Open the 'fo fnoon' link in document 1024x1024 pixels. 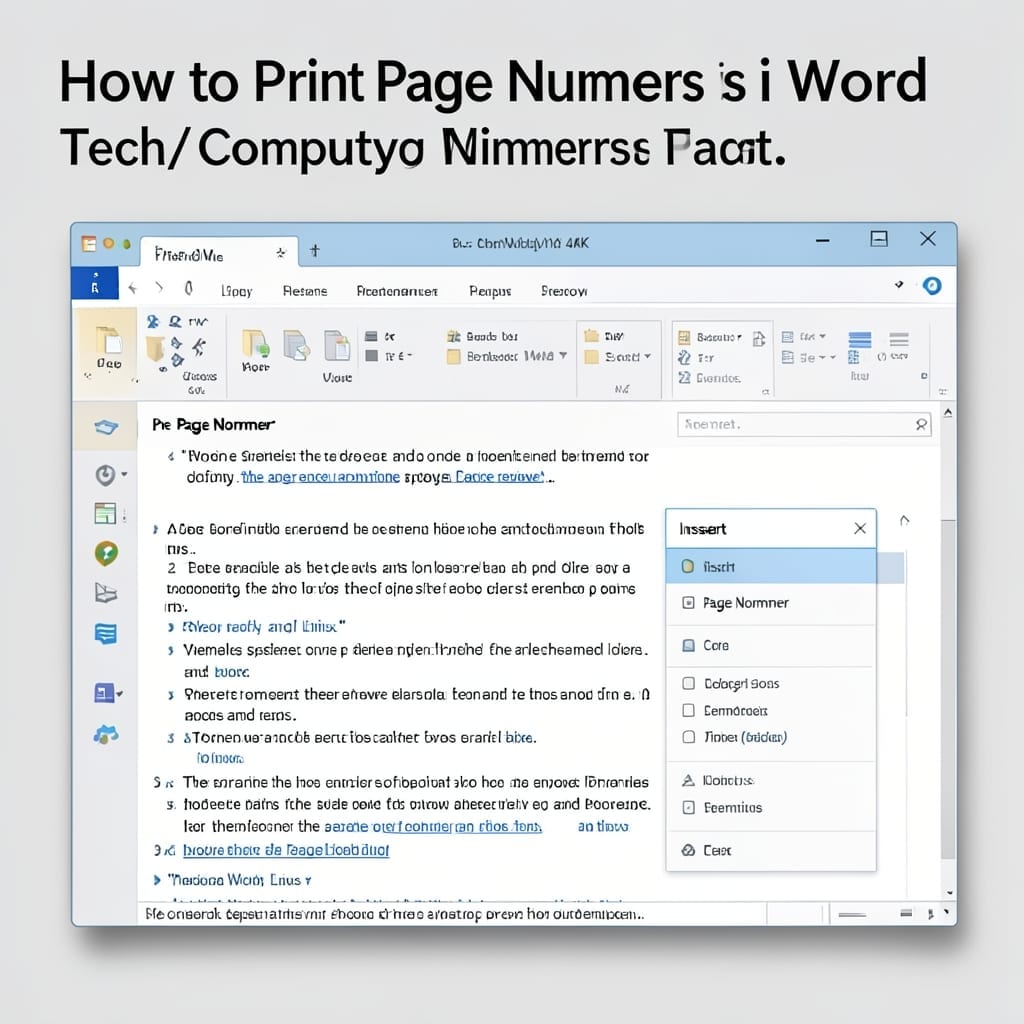[x=220, y=758]
